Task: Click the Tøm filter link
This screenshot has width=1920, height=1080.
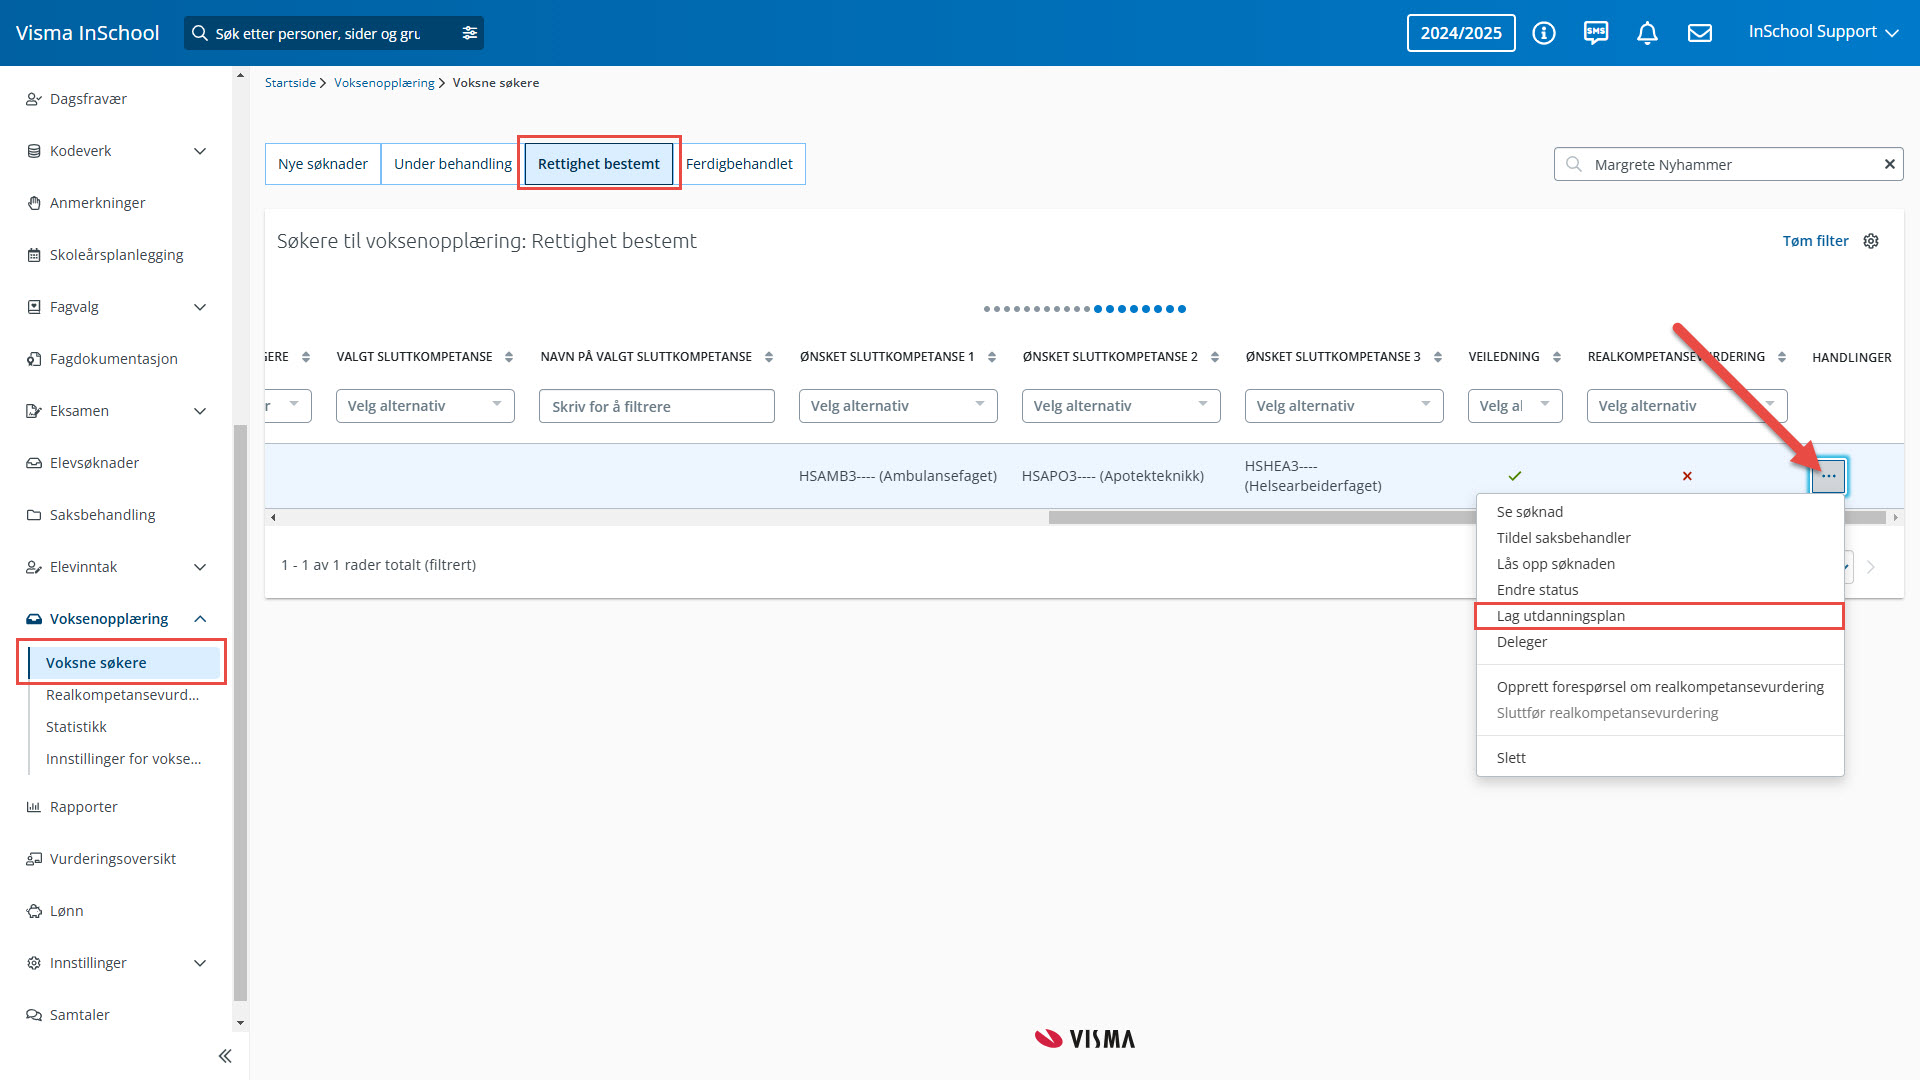Action: pyautogui.click(x=1815, y=241)
